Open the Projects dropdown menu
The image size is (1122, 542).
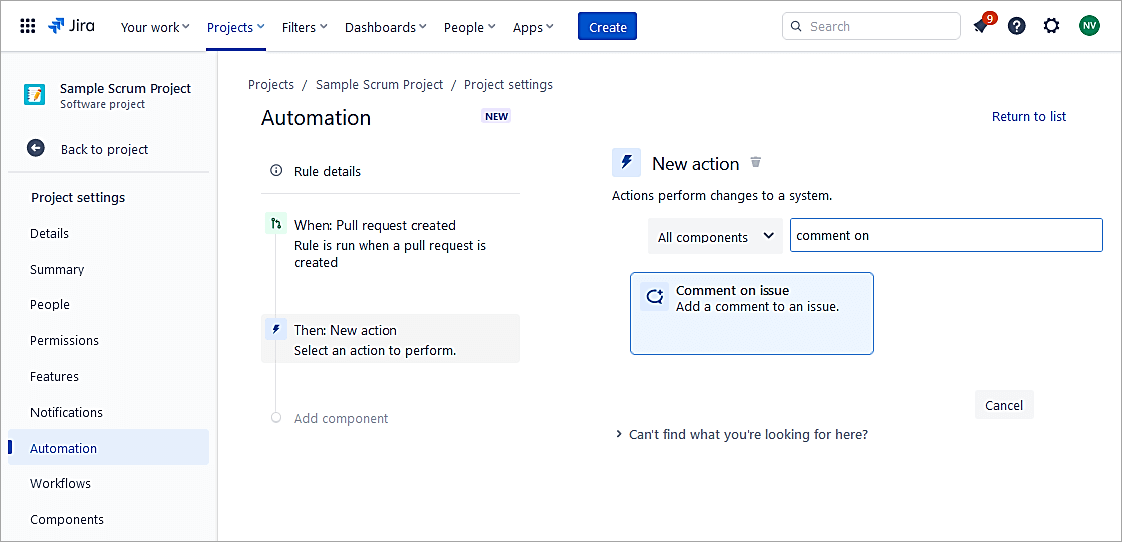tap(236, 27)
